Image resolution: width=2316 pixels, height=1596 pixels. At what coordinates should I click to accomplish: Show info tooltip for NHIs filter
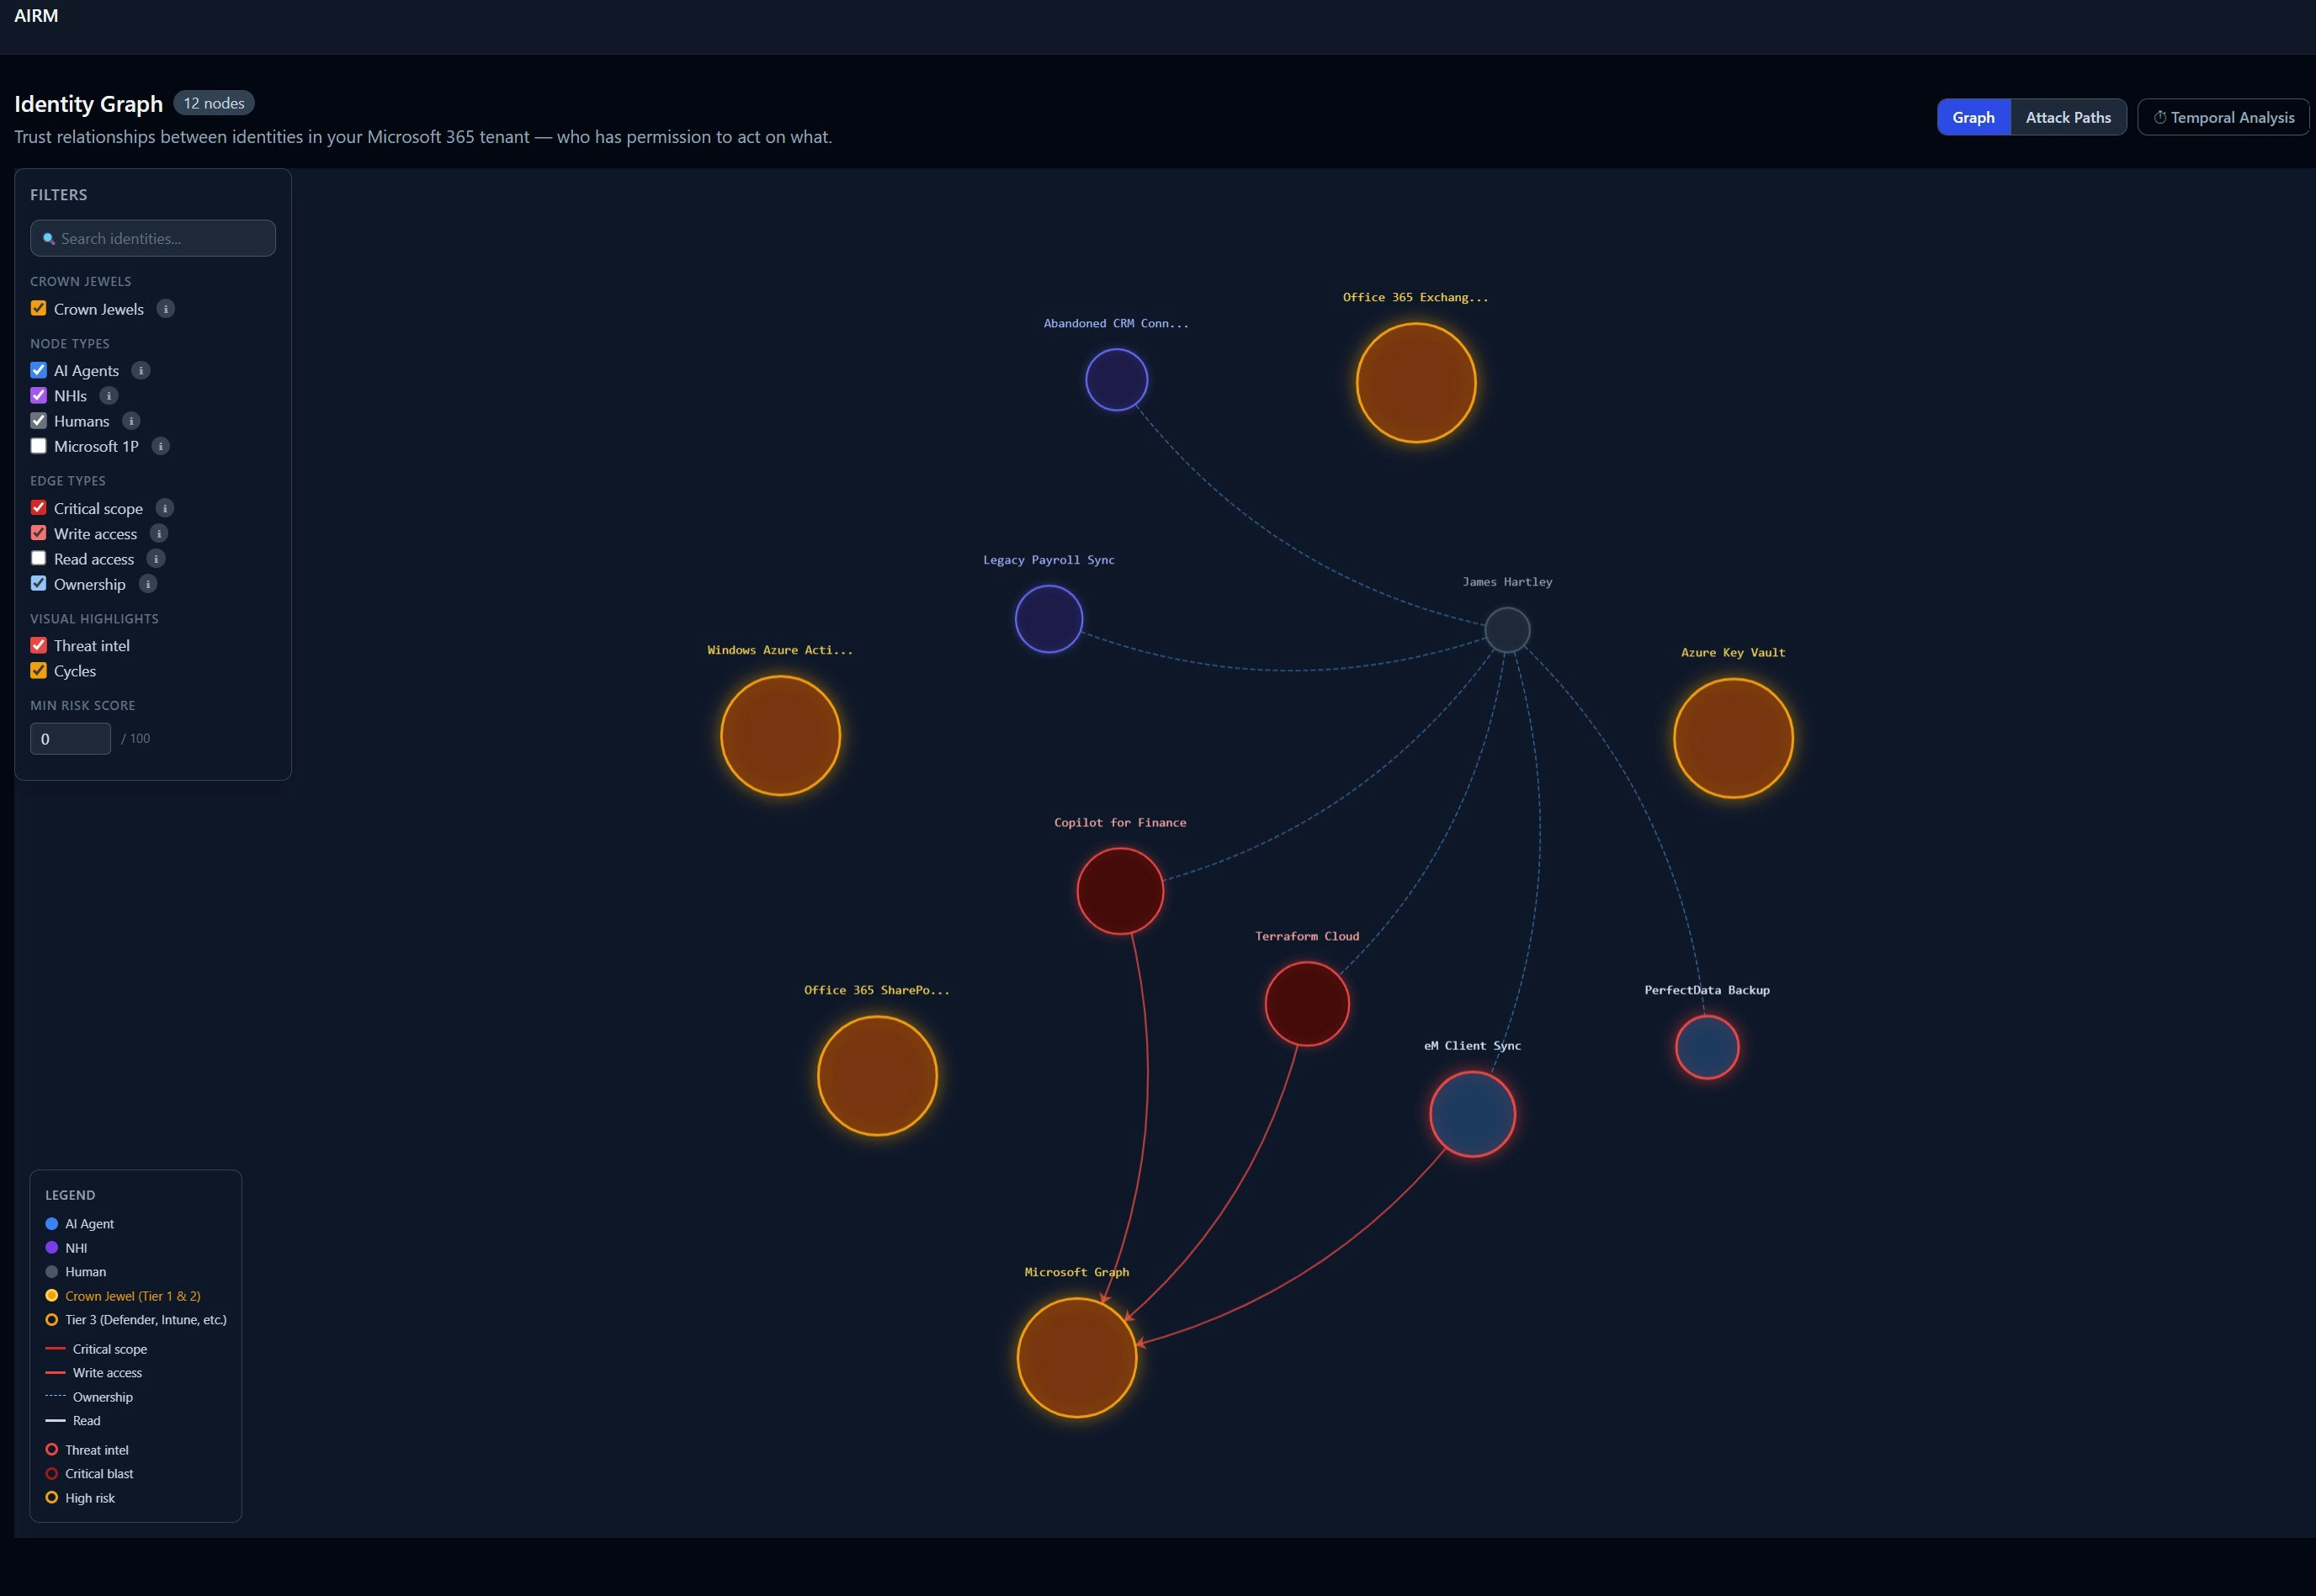click(x=109, y=396)
